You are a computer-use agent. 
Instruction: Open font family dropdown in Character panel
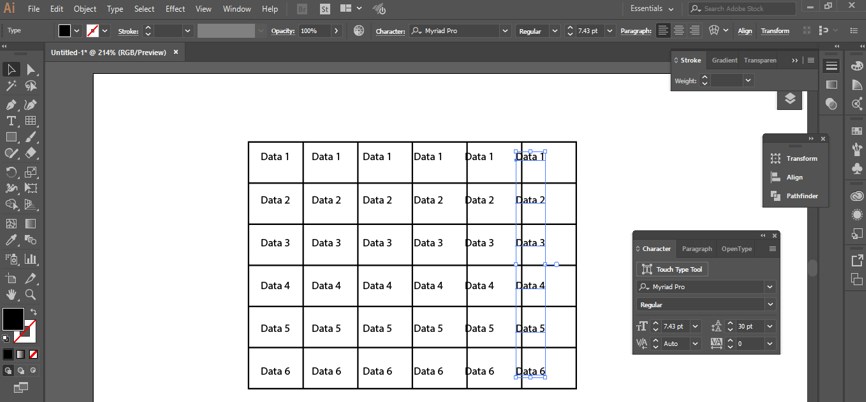pyautogui.click(x=770, y=287)
